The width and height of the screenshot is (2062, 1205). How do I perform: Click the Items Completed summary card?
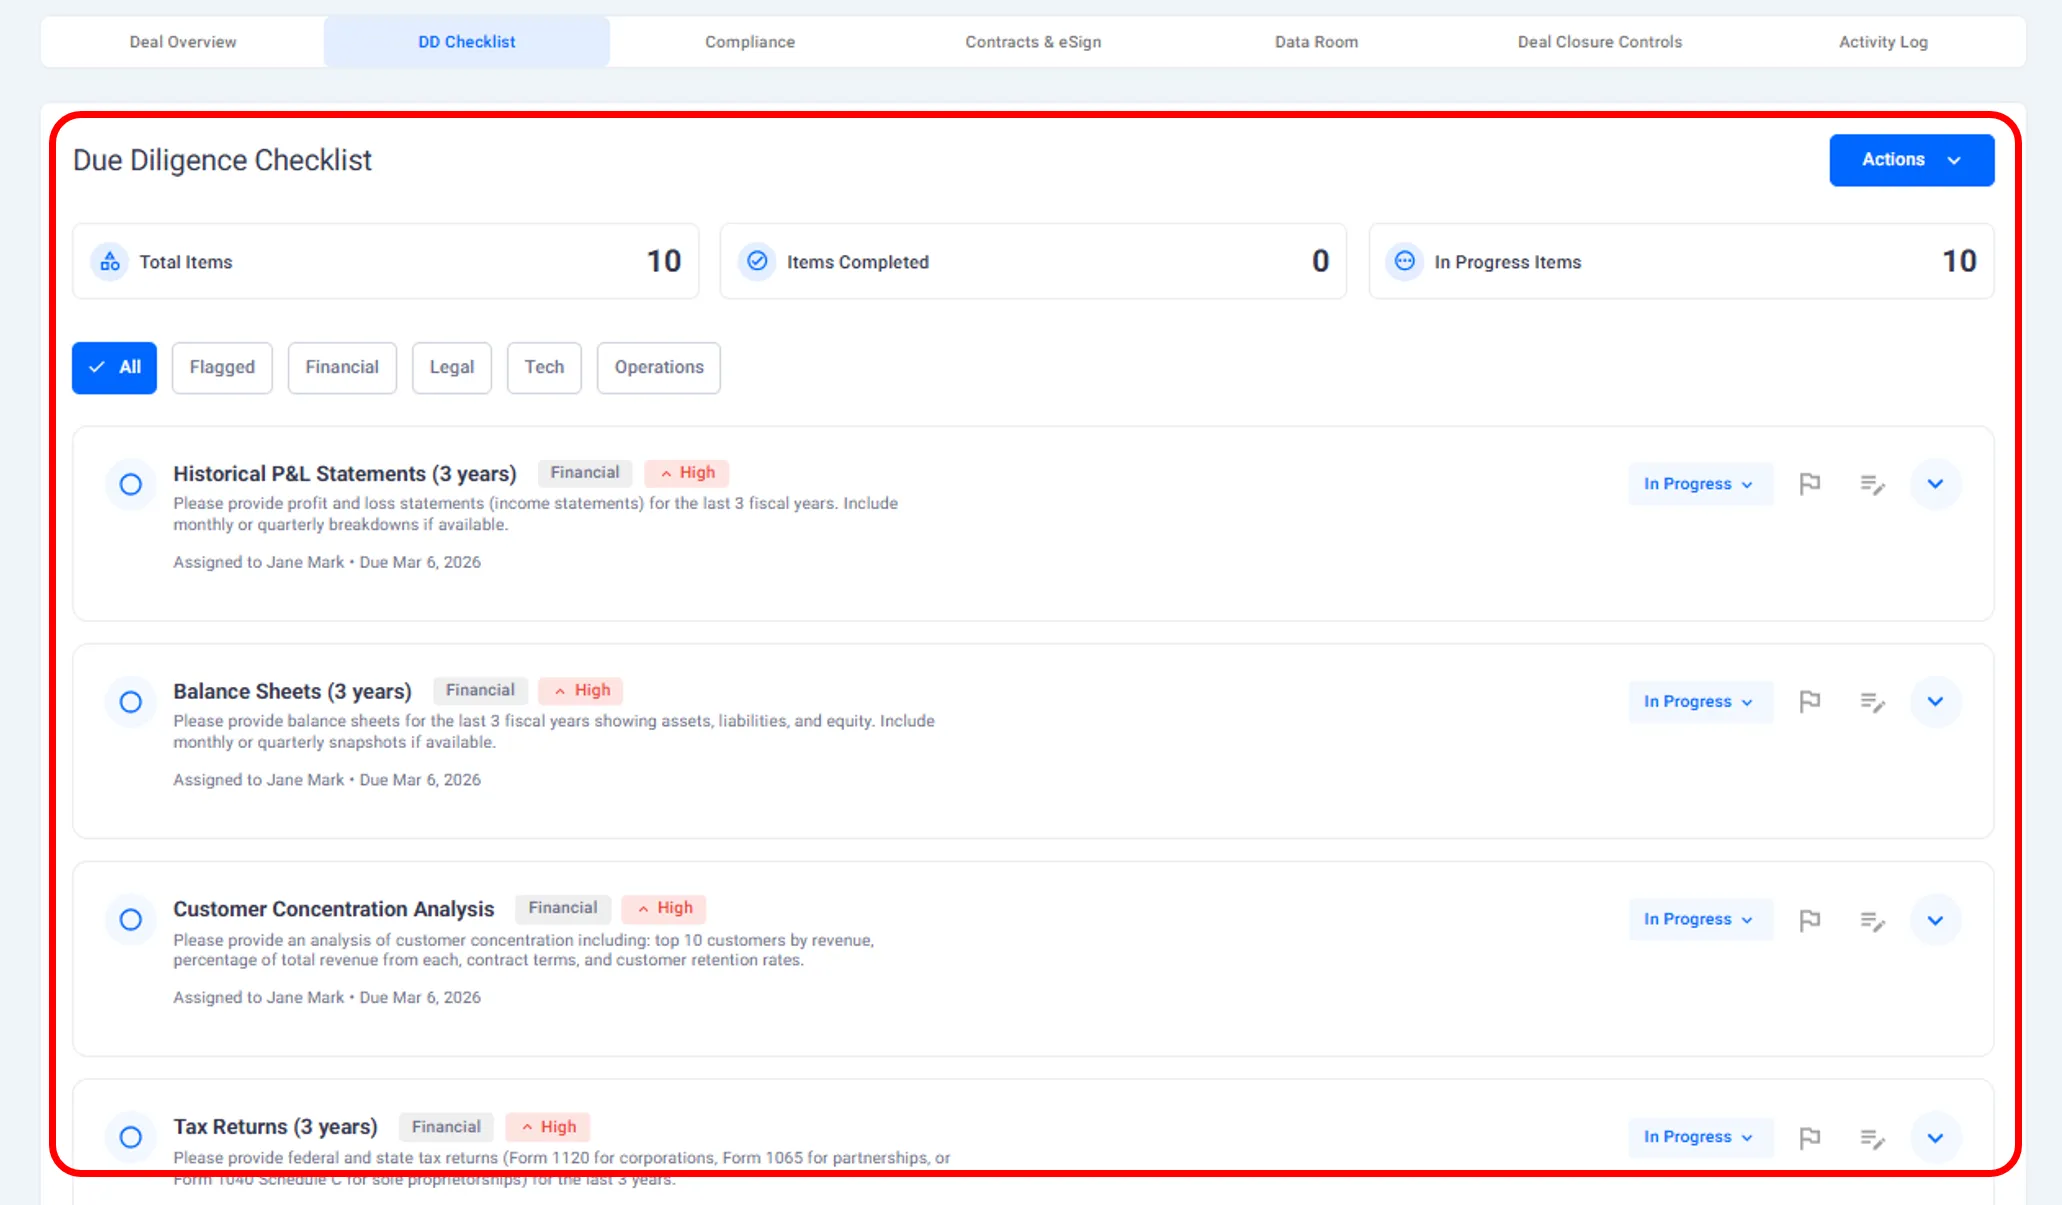(1032, 261)
